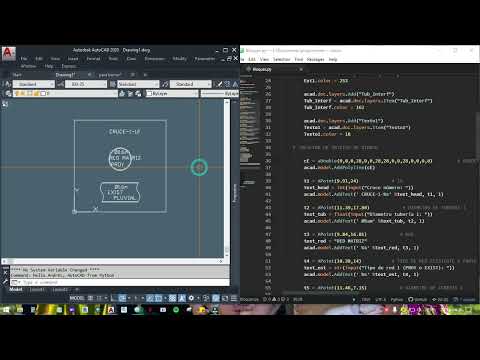
Task: Click Clean Screen icon in status bar
Action: 225,298
